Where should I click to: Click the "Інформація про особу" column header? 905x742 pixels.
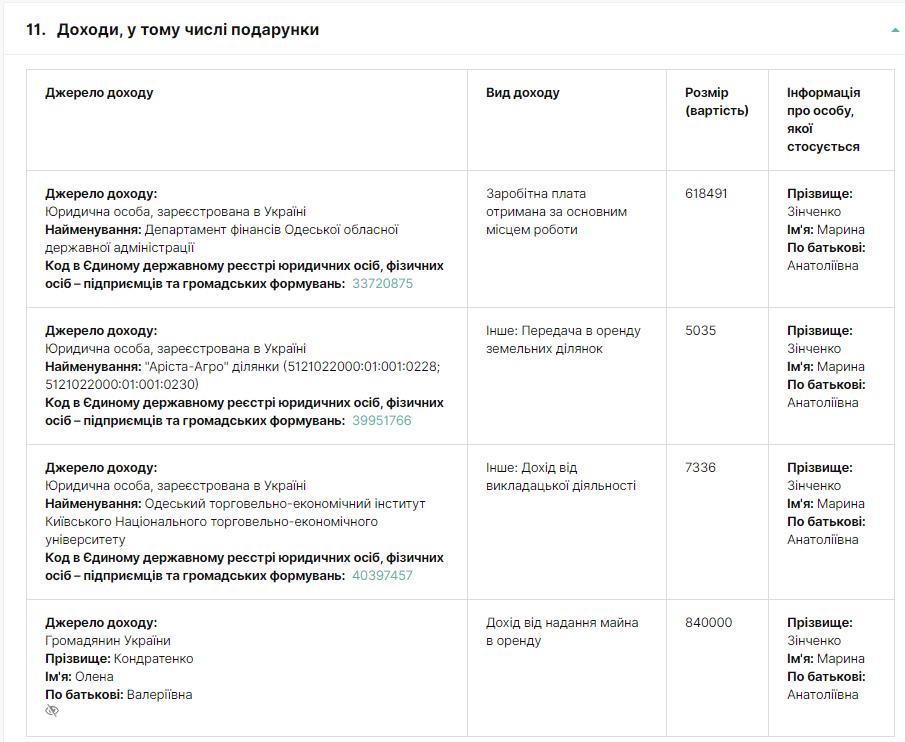[823, 119]
